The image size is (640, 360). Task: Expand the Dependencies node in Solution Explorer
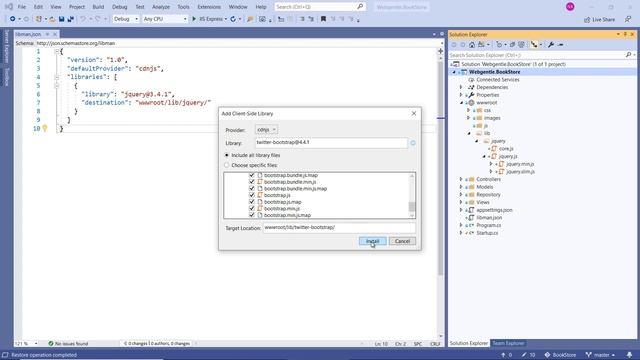coord(461,87)
